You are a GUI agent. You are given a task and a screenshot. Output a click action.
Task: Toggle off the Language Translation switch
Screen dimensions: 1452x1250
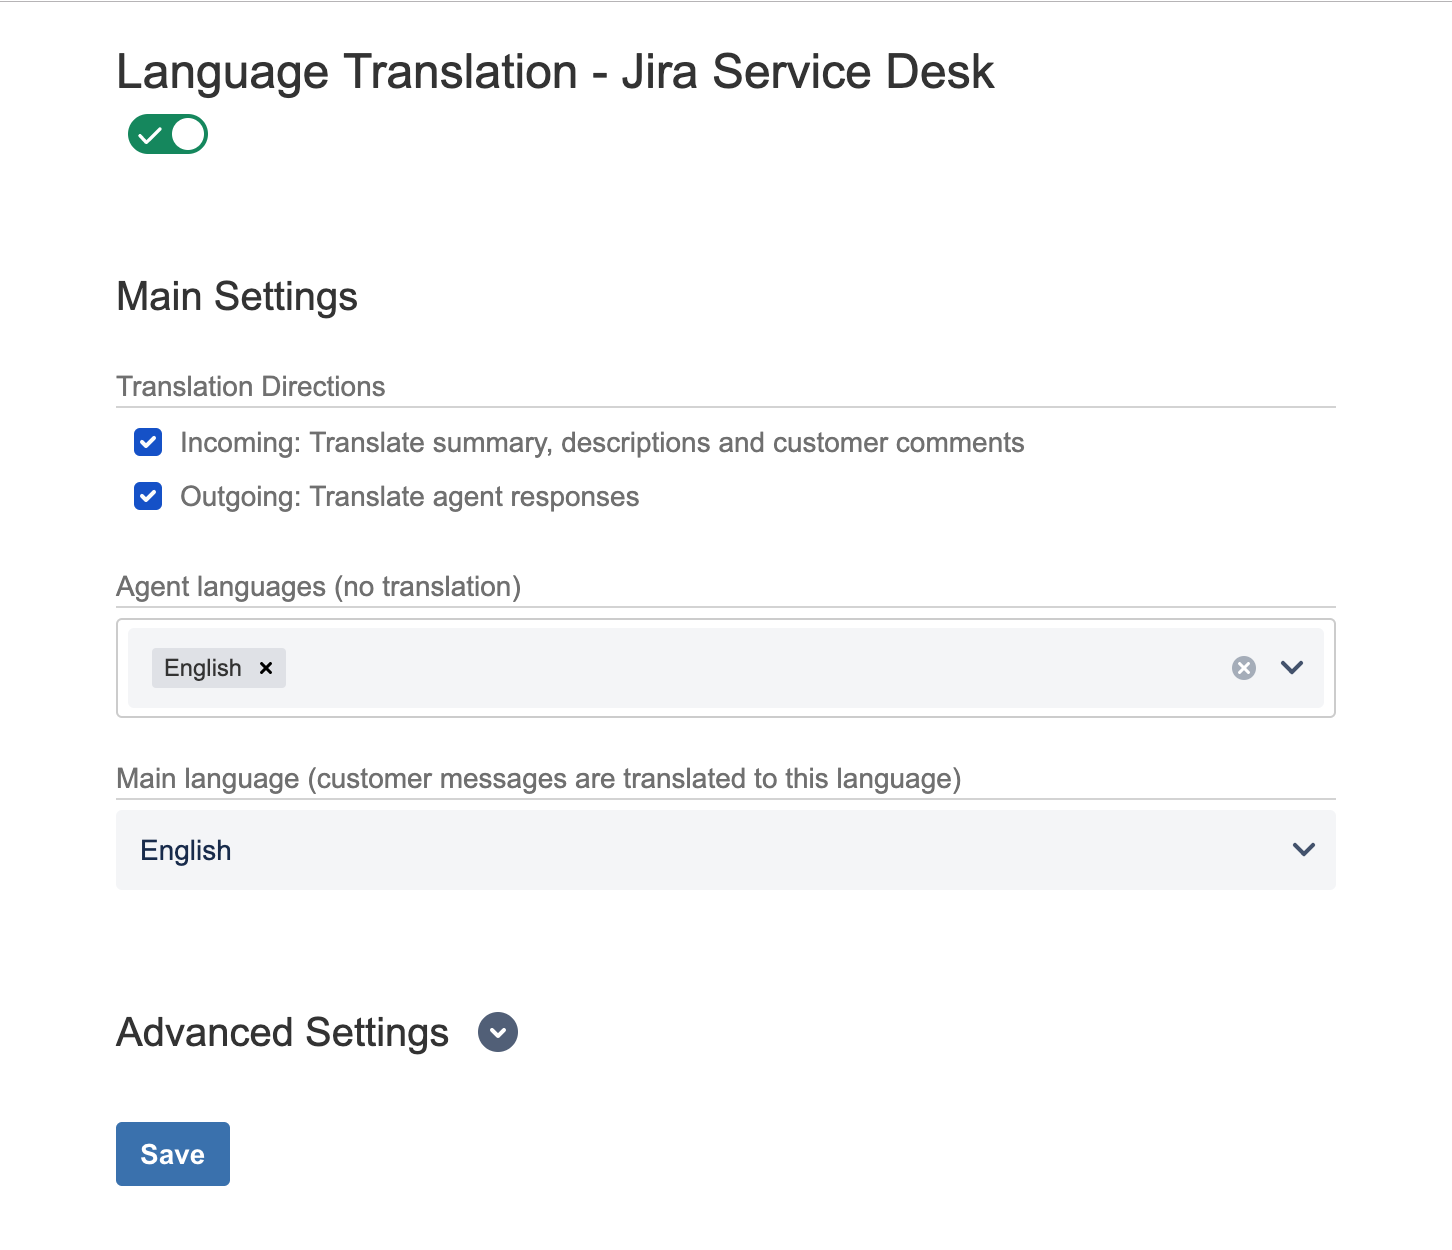[167, 134]
